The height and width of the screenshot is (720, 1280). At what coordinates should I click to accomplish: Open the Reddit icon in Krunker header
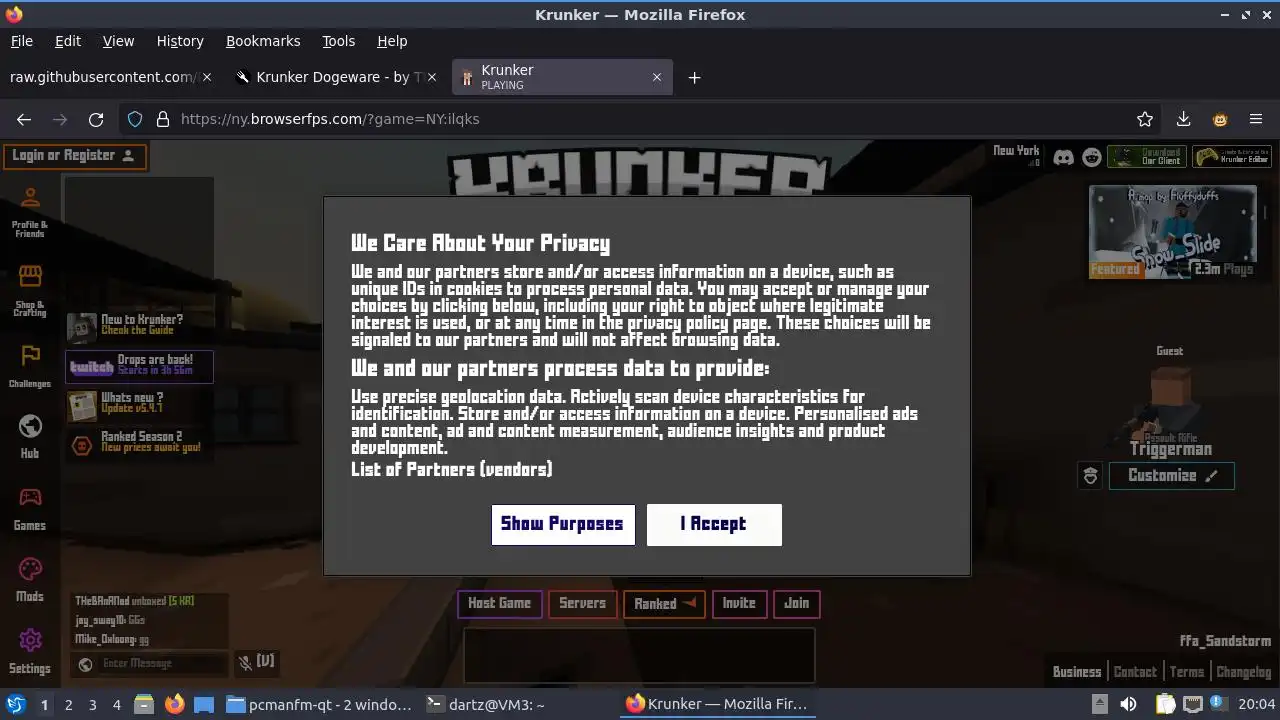[1092, 157]
